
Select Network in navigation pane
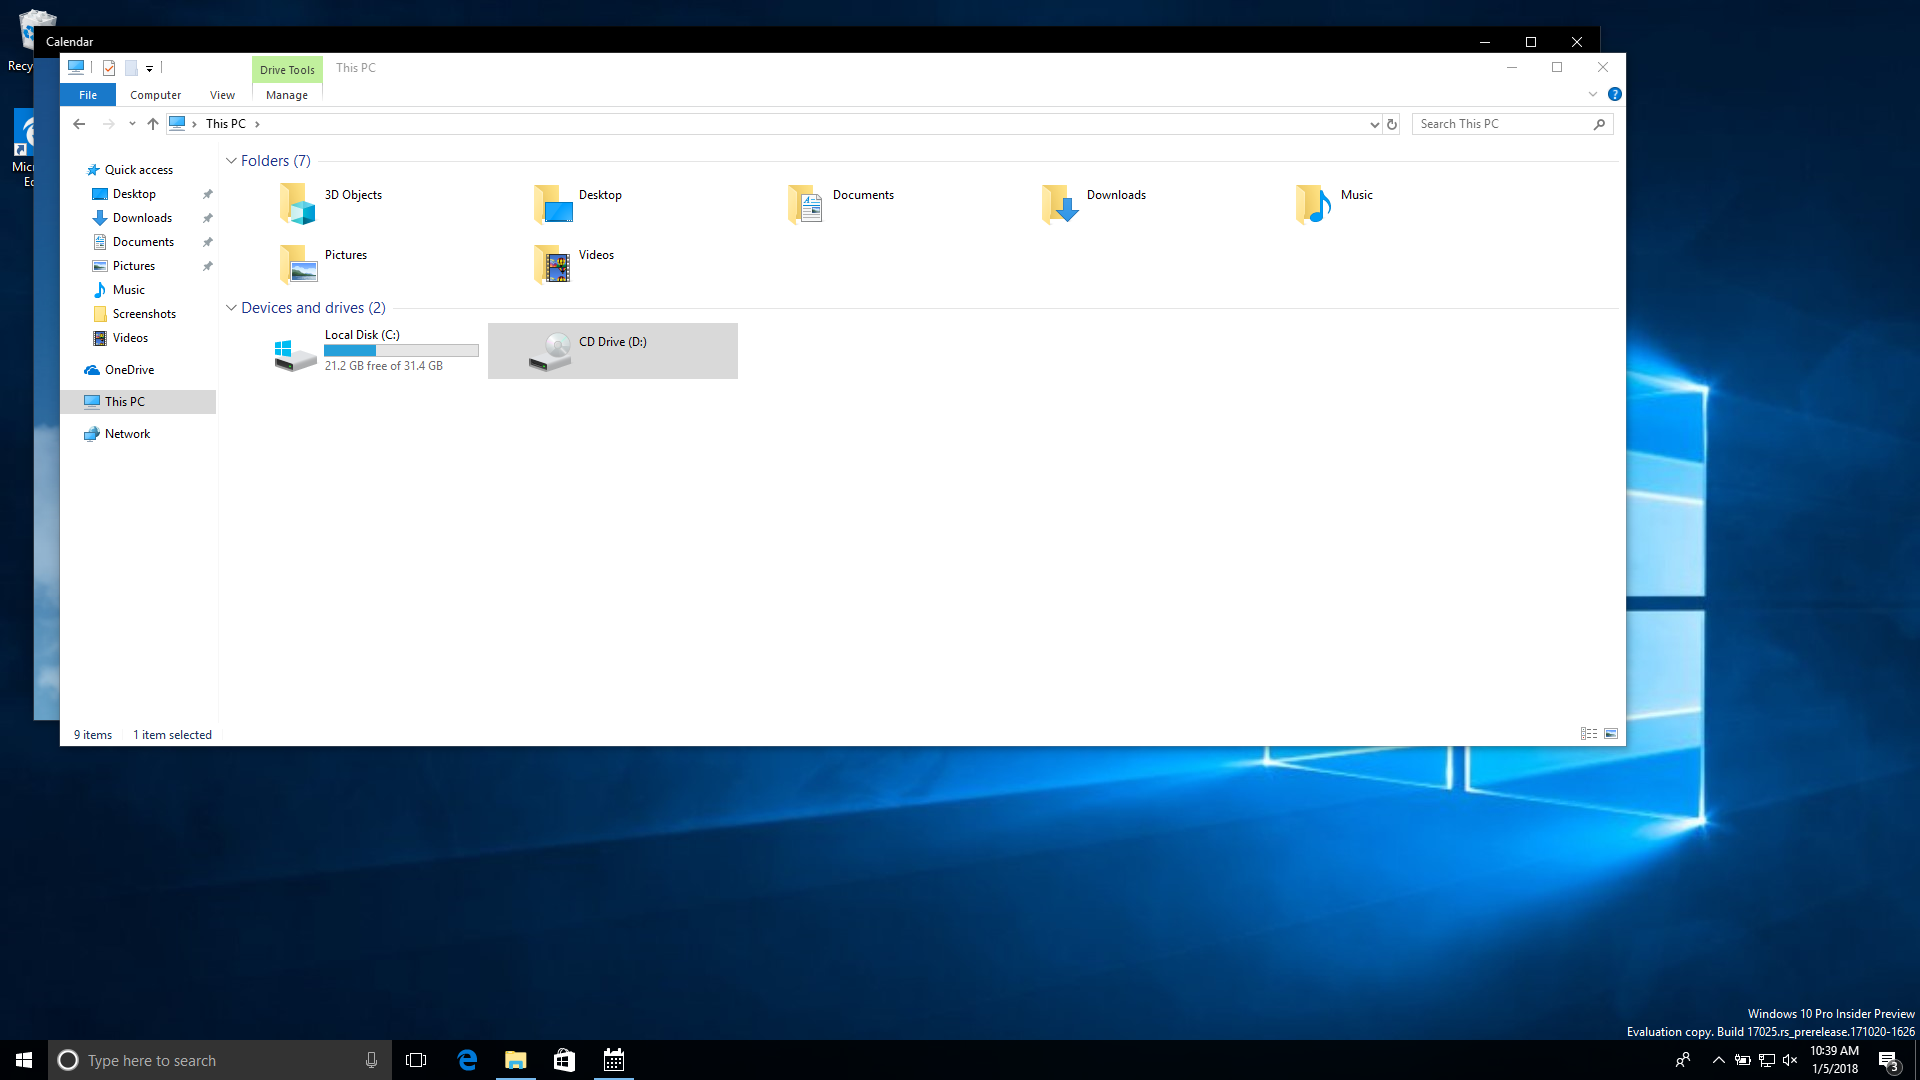coord(127,434)
